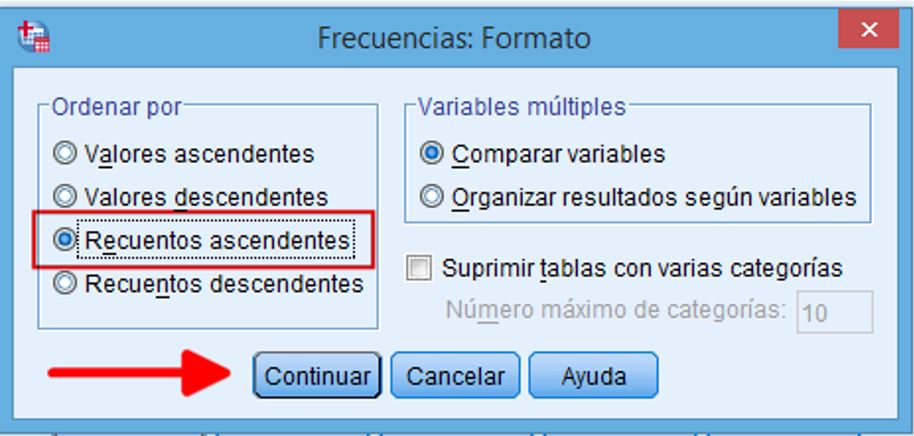Viewport: 914px width, 436px height.
Task: Click the Ordenar por group heading
Action: [117, 107]
